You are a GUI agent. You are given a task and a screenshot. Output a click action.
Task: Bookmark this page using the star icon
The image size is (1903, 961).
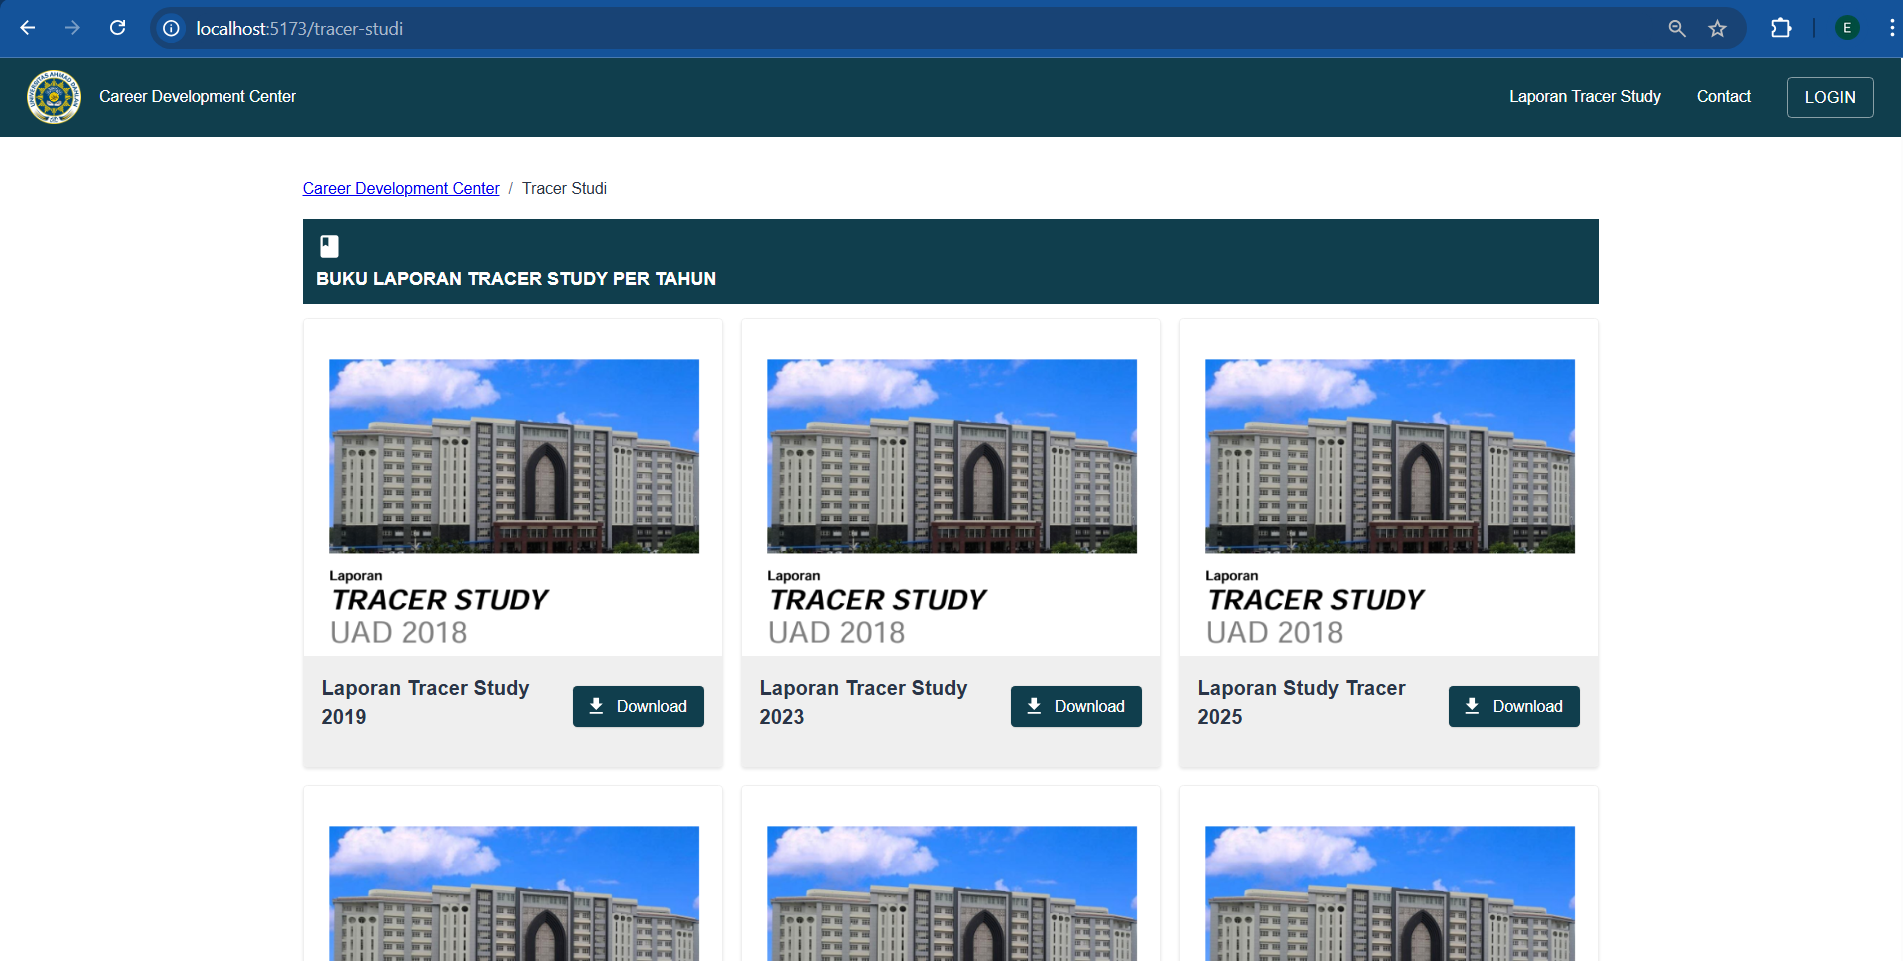point(1717,28)
